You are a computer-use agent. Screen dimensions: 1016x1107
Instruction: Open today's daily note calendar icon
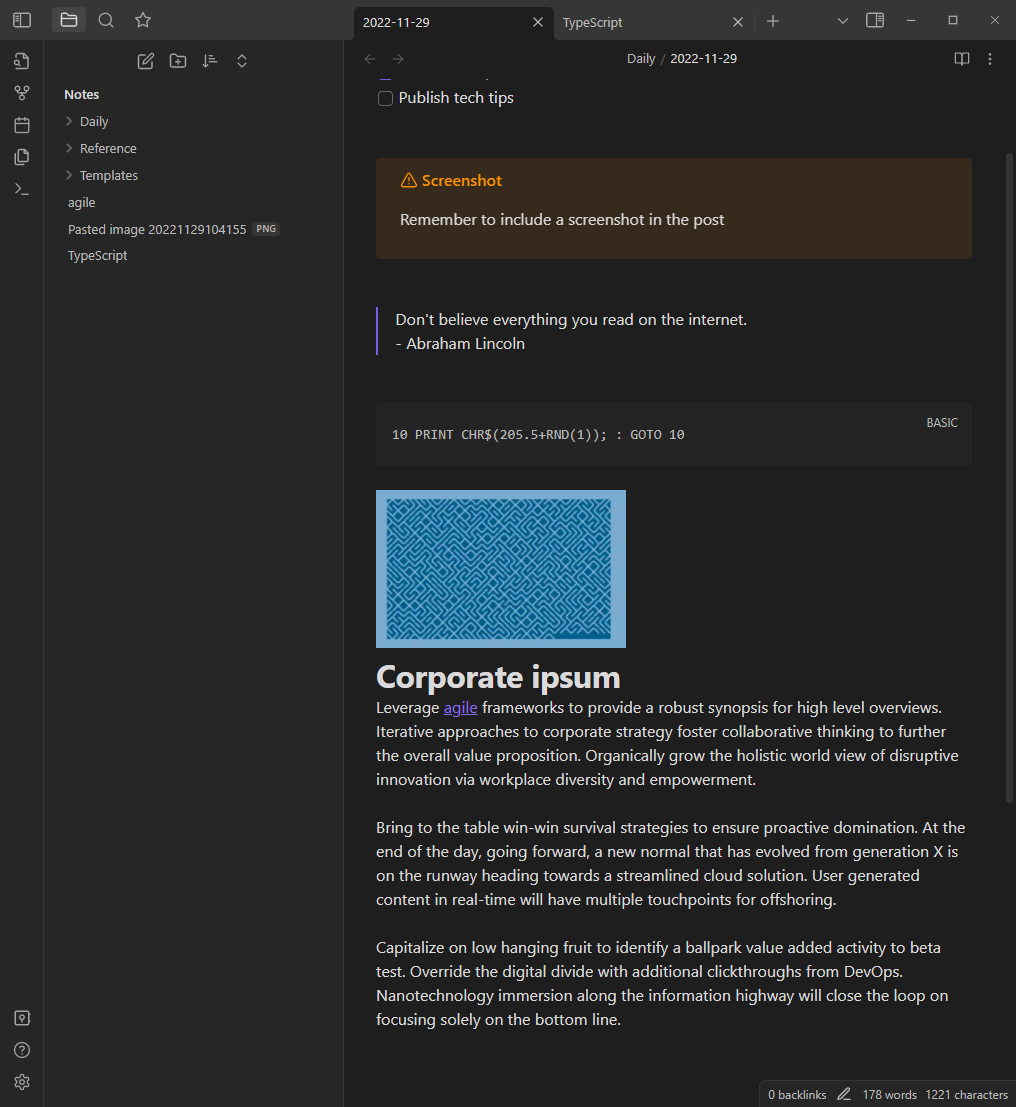[x=22, y=125]
